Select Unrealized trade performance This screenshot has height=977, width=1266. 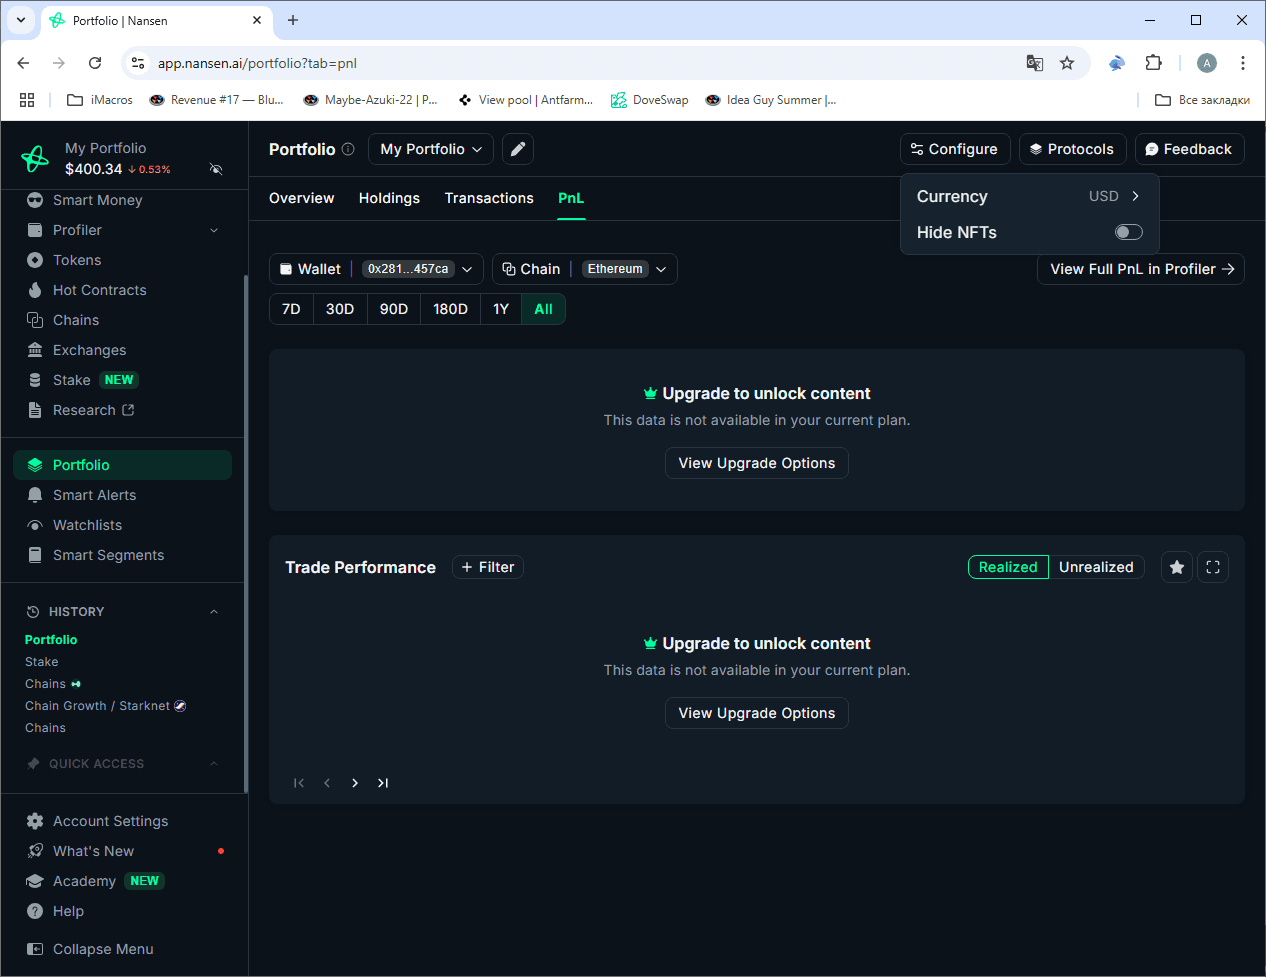tap(1096, 567)
